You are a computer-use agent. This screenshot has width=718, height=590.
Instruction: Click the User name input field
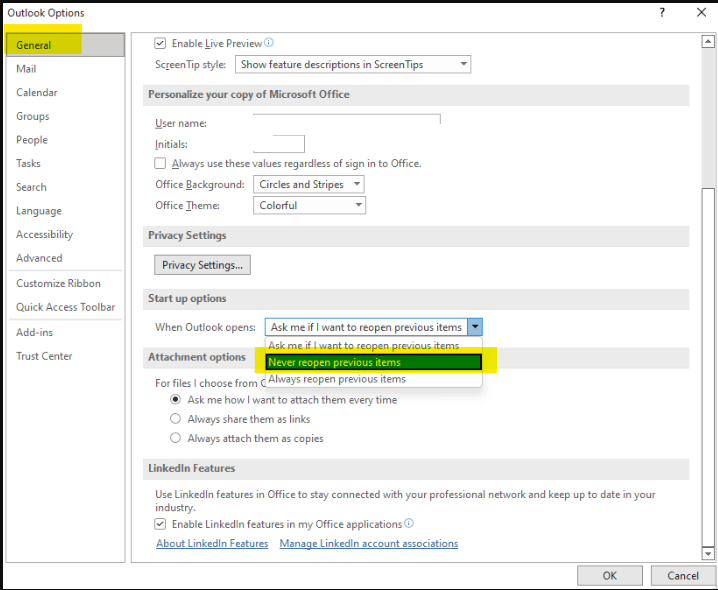(347, 122)
